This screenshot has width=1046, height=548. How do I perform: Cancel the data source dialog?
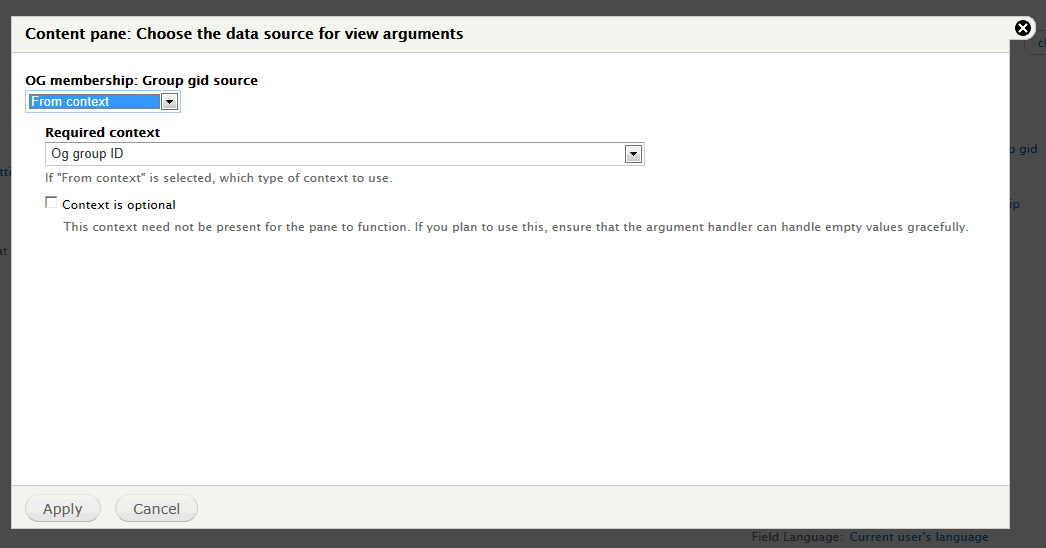[x=156, y=509]
